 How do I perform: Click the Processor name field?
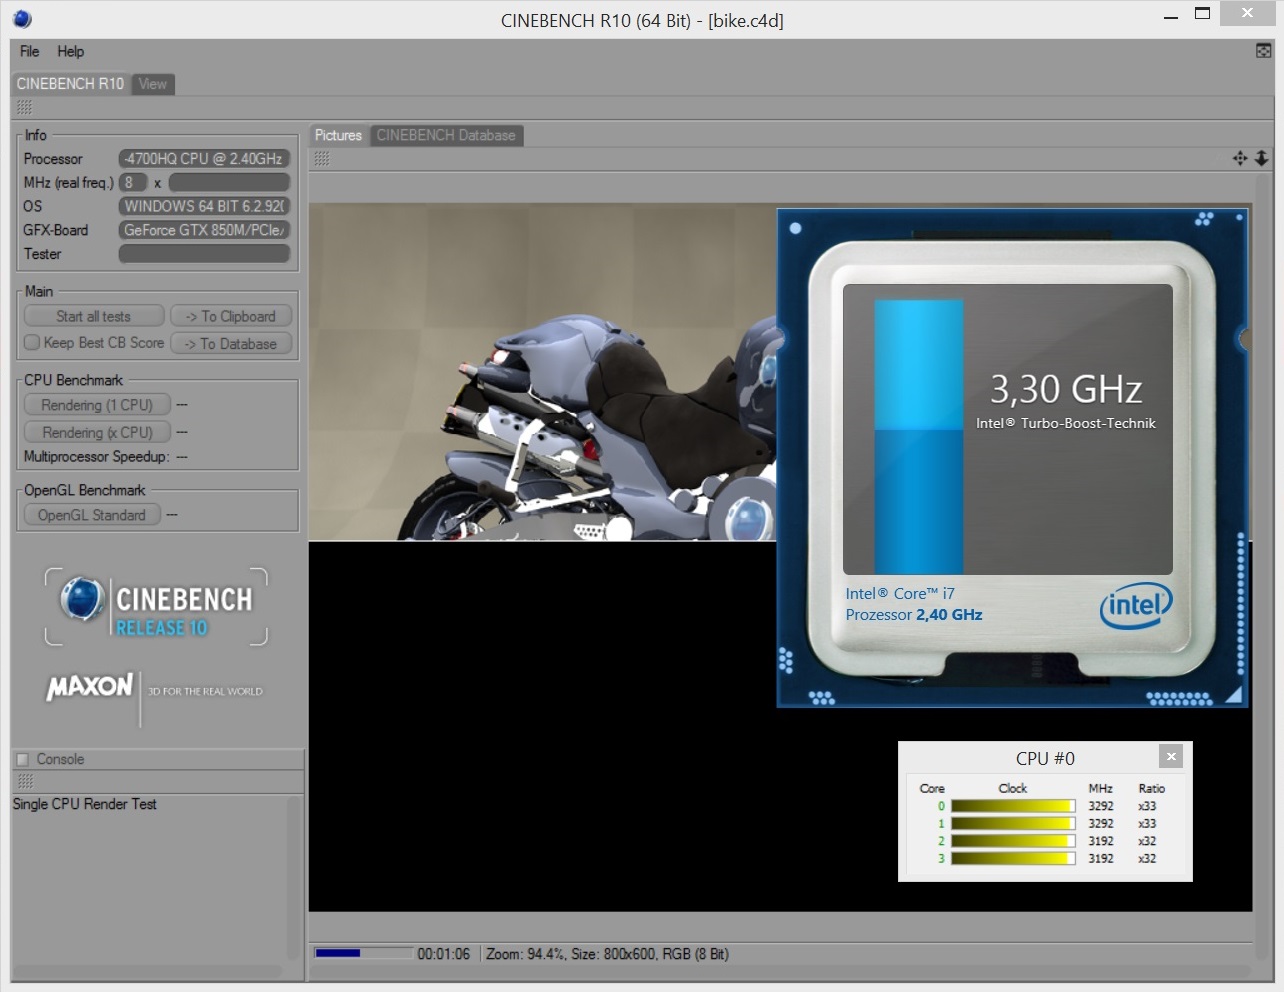tap(204, 158)
